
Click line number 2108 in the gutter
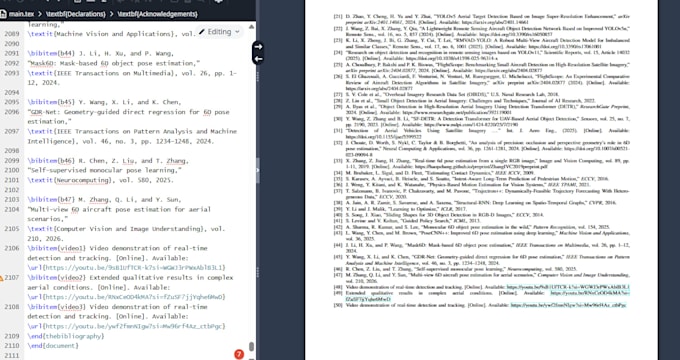[x=12, y=307]
